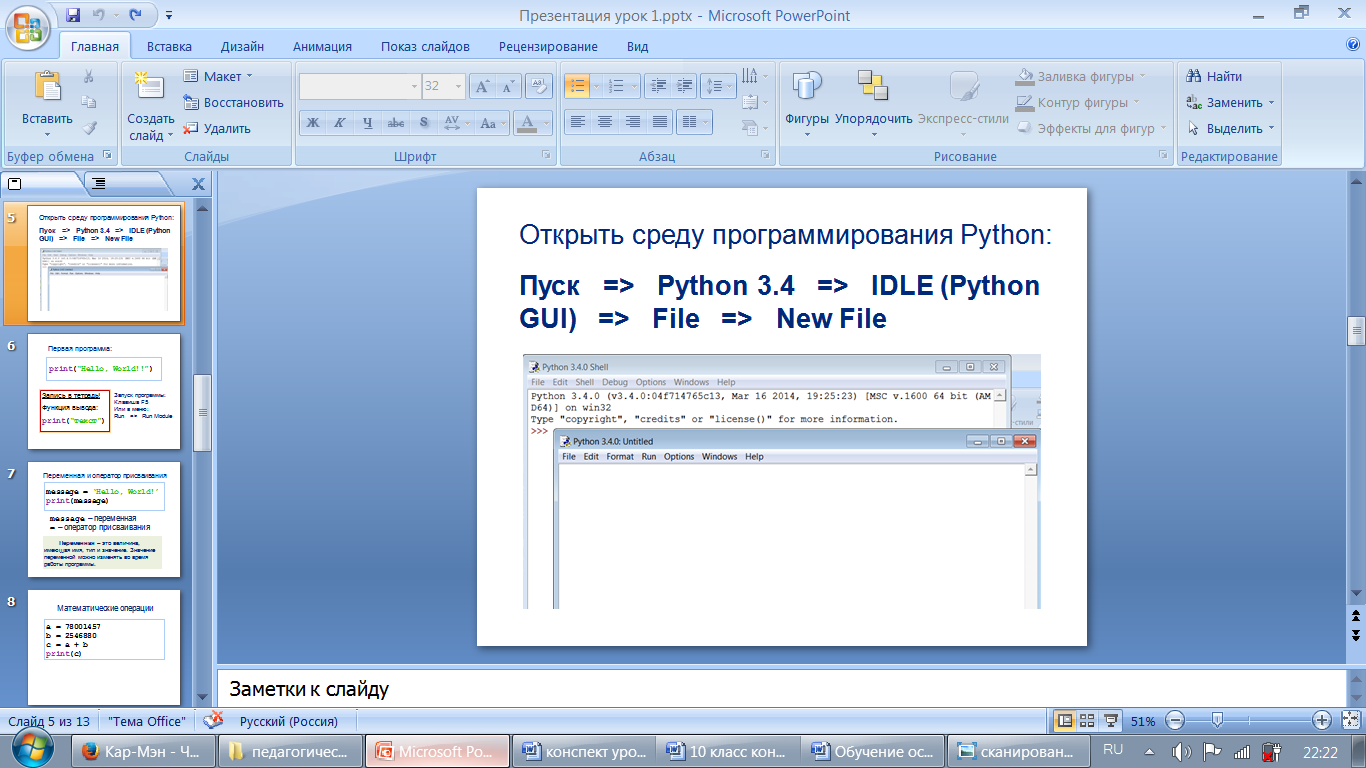Image resolution: width=1366 pixels, height=768 pixels.
Task: Toggle strikethrough abc formatting
Action: click(x=396, y=123)
